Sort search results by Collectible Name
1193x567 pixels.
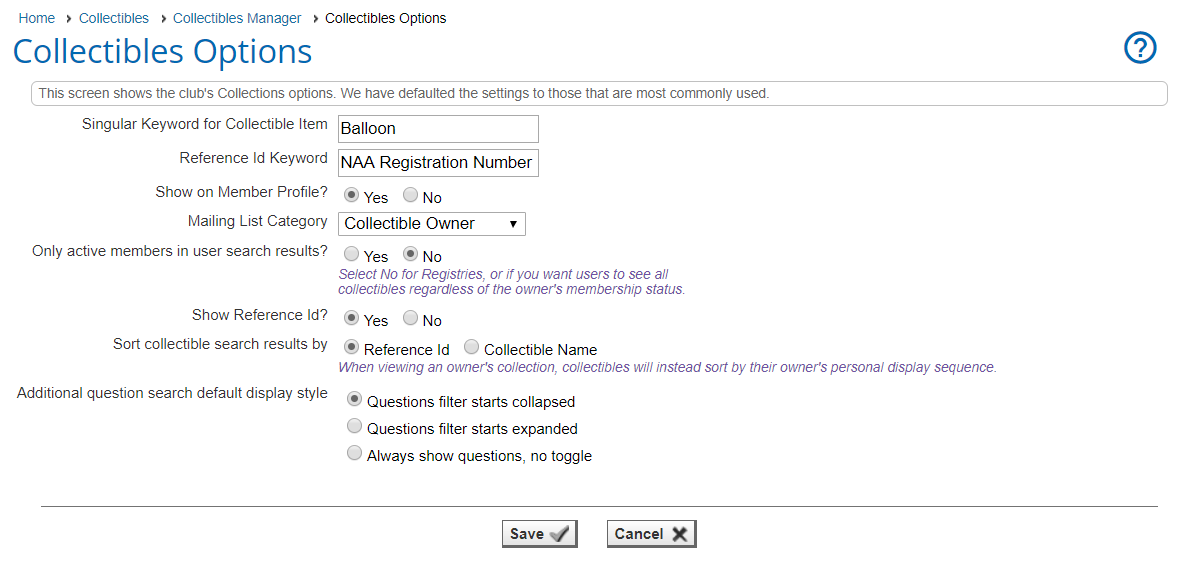pyautogui.click(x=472, y=348)
